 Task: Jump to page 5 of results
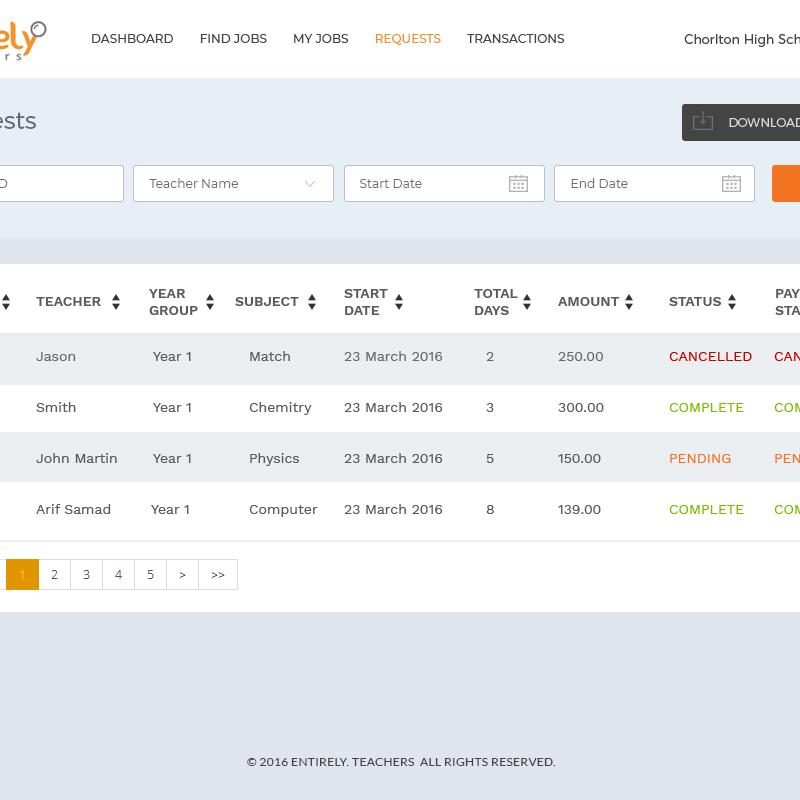(x=150, y=575)
